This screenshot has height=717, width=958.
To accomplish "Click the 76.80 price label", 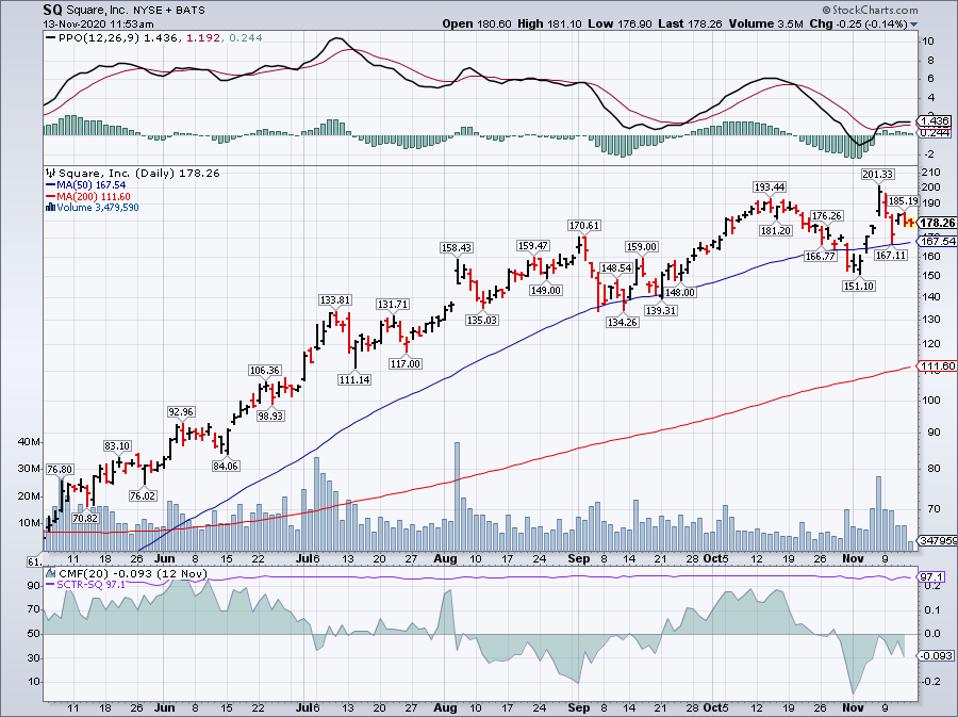I will [60, 469].
